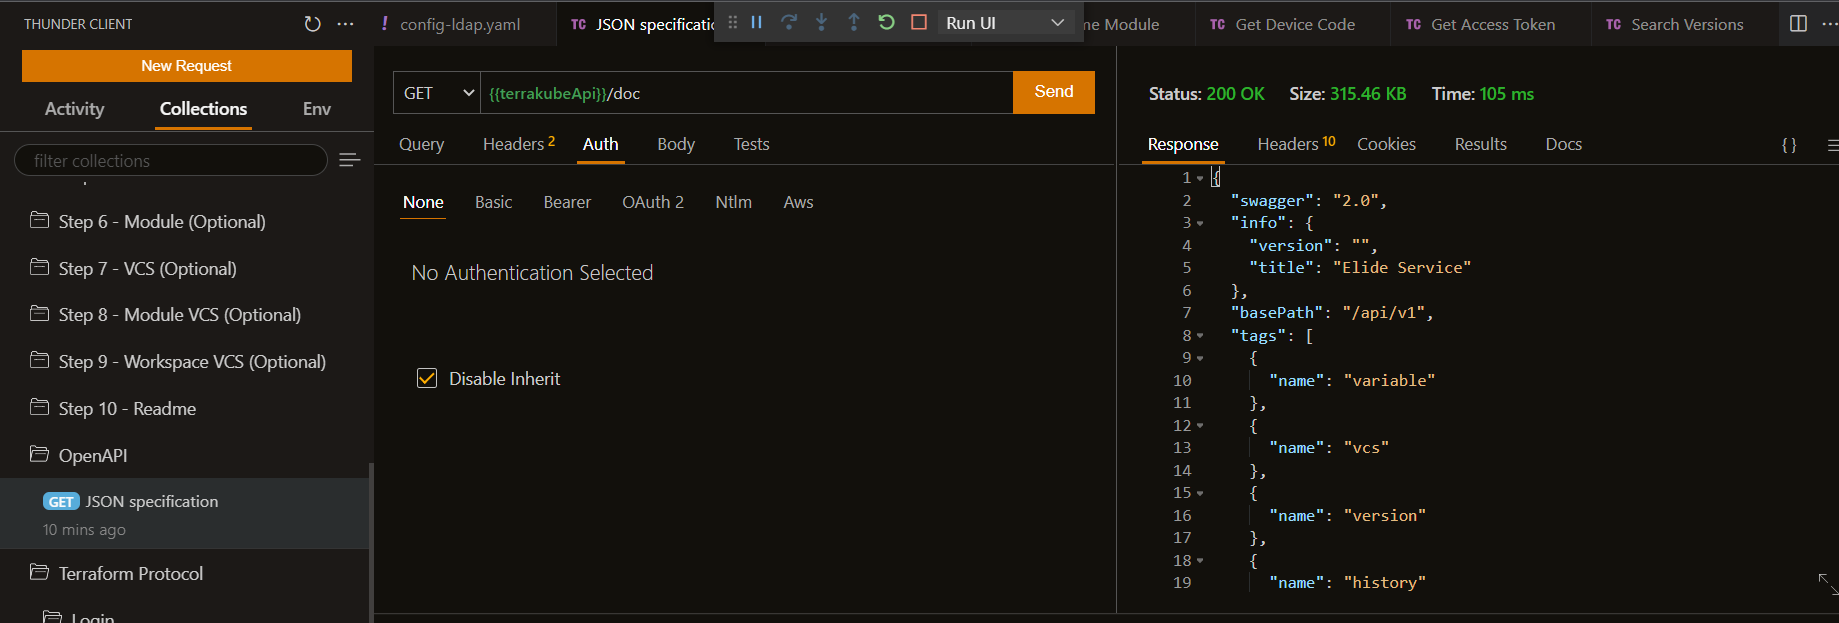Click the debug Step Over icon
Screen dimensions: 1839x623
click(x=789, y=22)
